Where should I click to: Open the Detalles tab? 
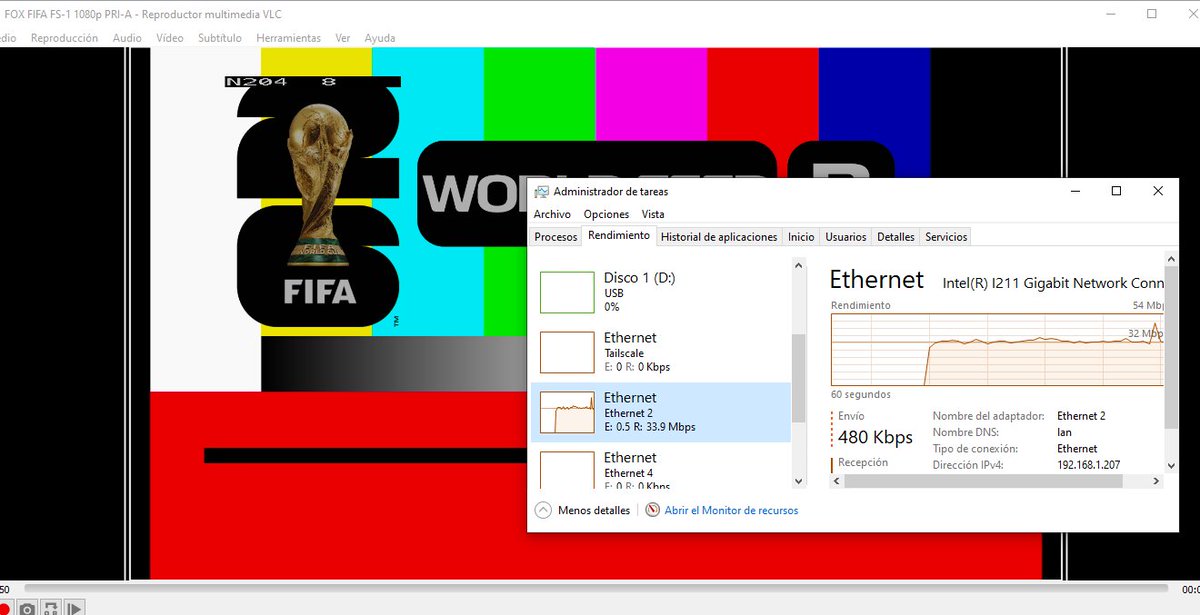tap(896, 237)
